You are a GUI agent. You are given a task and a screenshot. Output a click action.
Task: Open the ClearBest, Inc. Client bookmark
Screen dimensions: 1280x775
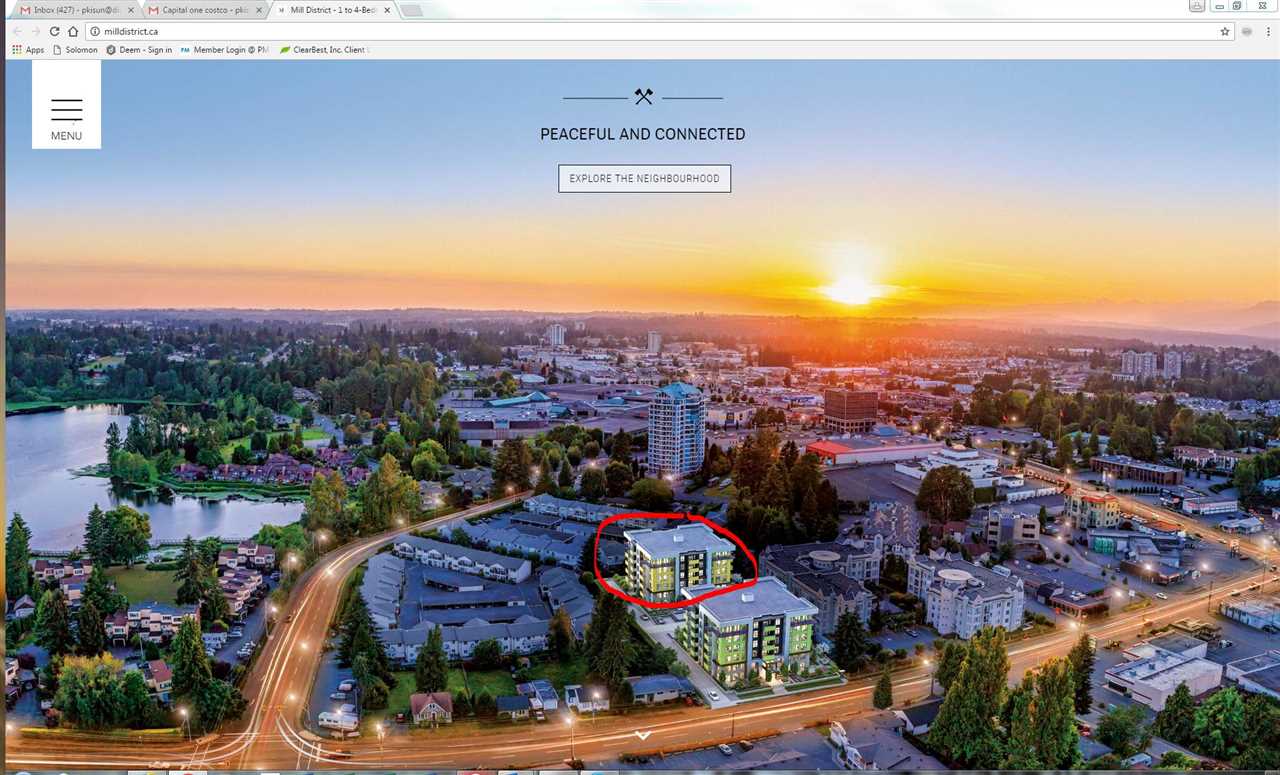tap(325, 50)
